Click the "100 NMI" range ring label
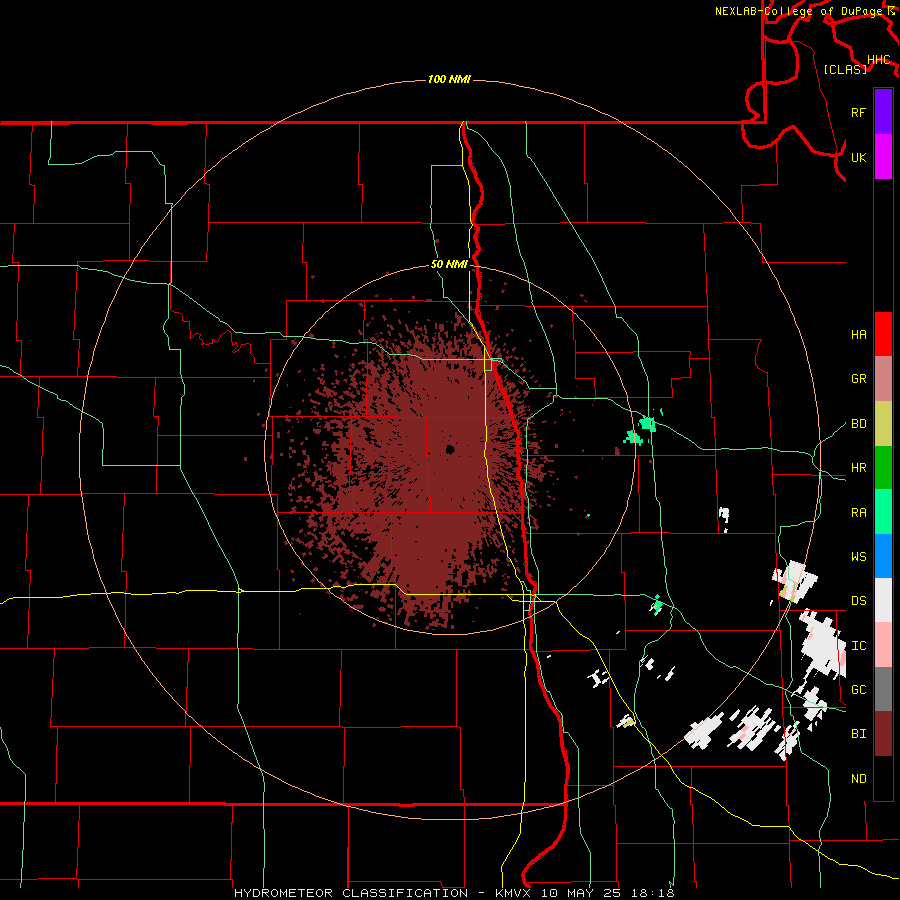 449,79
